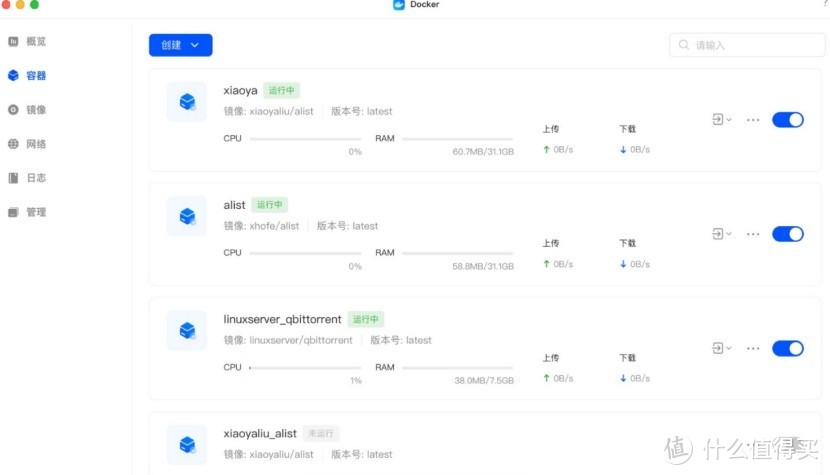
Task: Expand the linuxserver_qbittorrent terminal access dropdown
Action: pyautogui.click(x=722, y=348)
